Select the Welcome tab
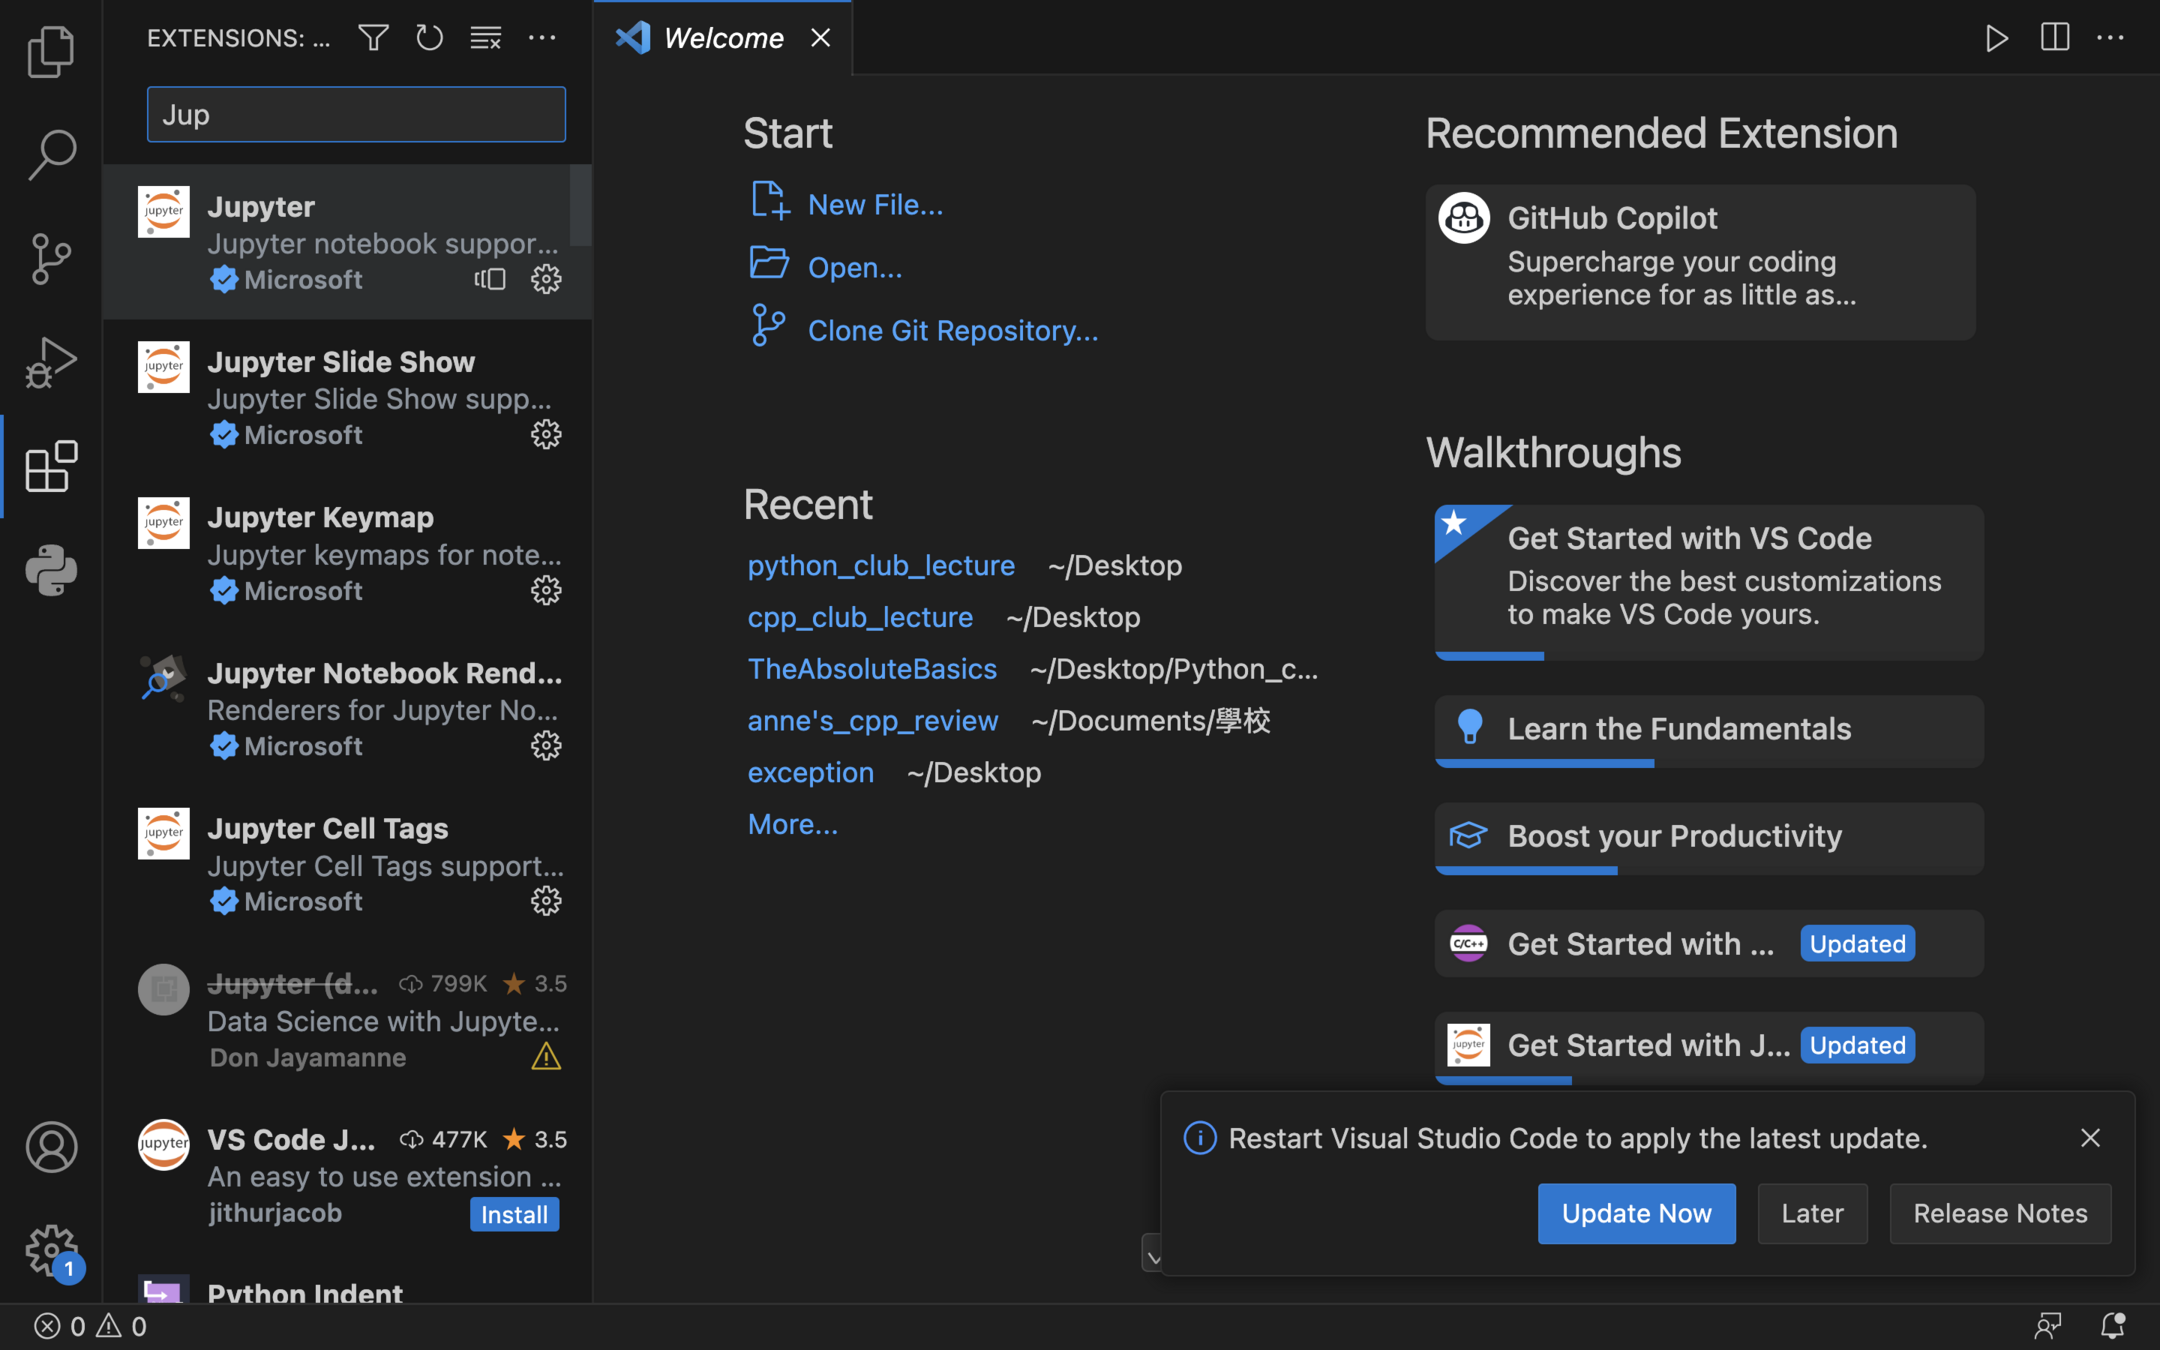The image size is (2160, 1350). point(723,38)
